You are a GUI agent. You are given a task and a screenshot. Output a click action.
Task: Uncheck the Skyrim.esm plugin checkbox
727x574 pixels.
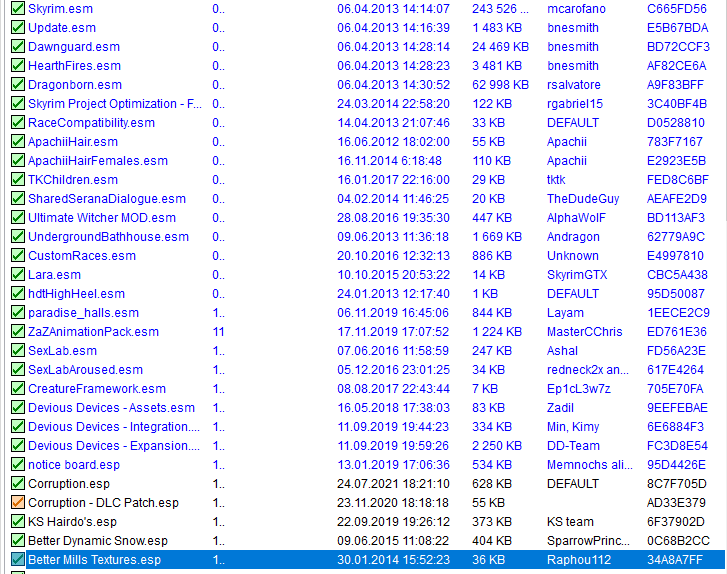click(18, 9)
